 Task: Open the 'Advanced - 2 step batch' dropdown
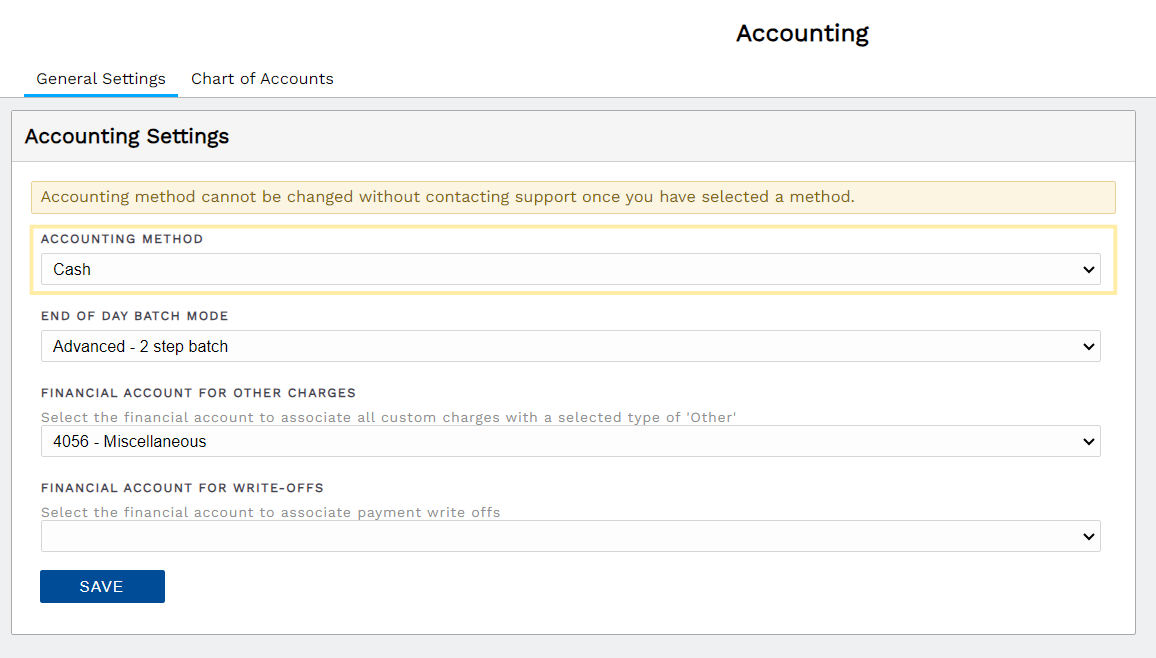(570, 346)
